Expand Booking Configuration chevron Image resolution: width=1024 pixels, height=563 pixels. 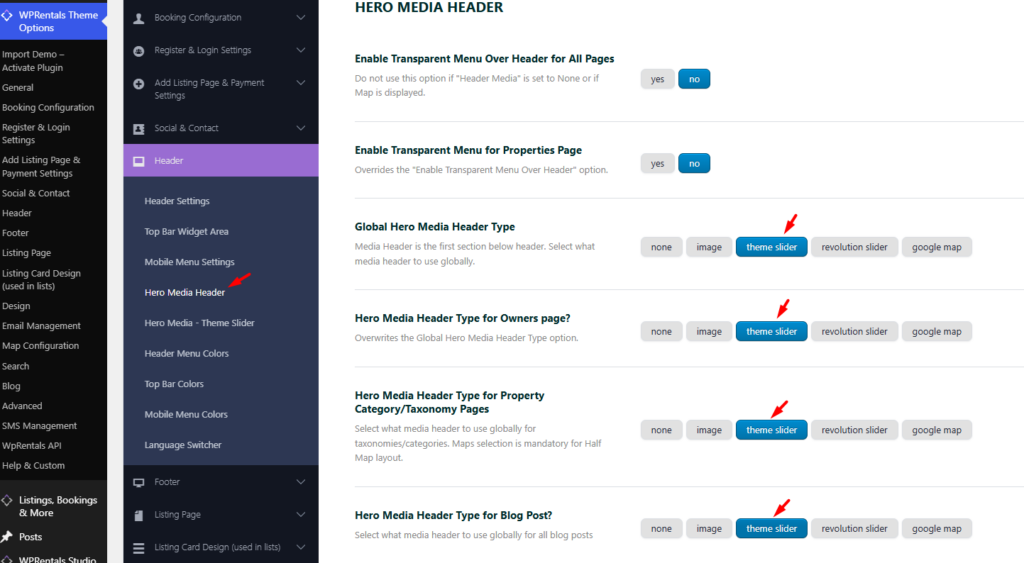point(300,18)
